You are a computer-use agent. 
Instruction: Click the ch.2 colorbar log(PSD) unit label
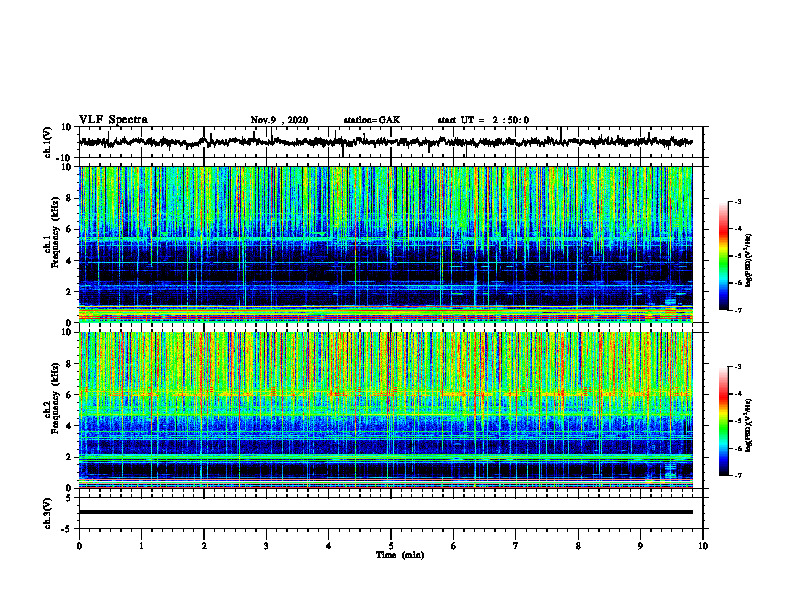pyautogui.click(x=749, y=425)
